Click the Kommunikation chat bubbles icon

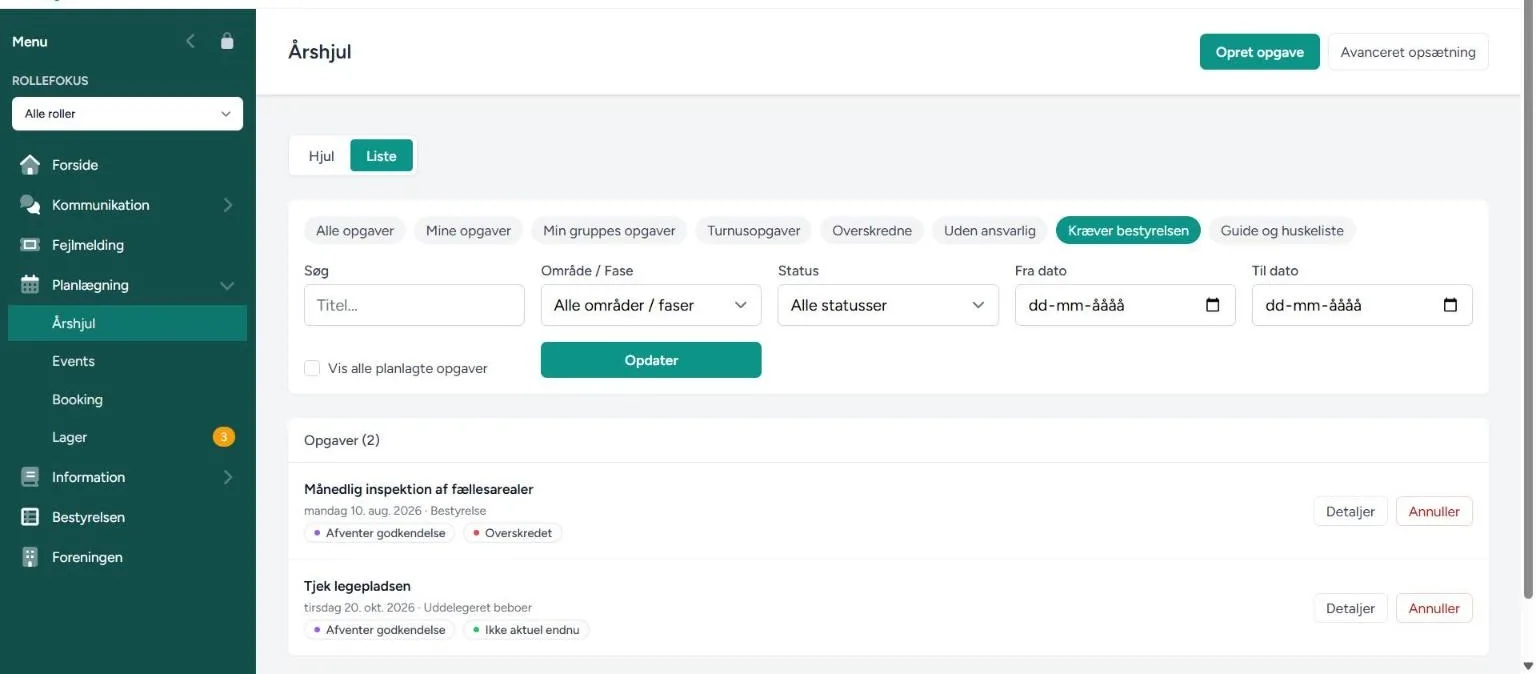[x=30, y=205]
